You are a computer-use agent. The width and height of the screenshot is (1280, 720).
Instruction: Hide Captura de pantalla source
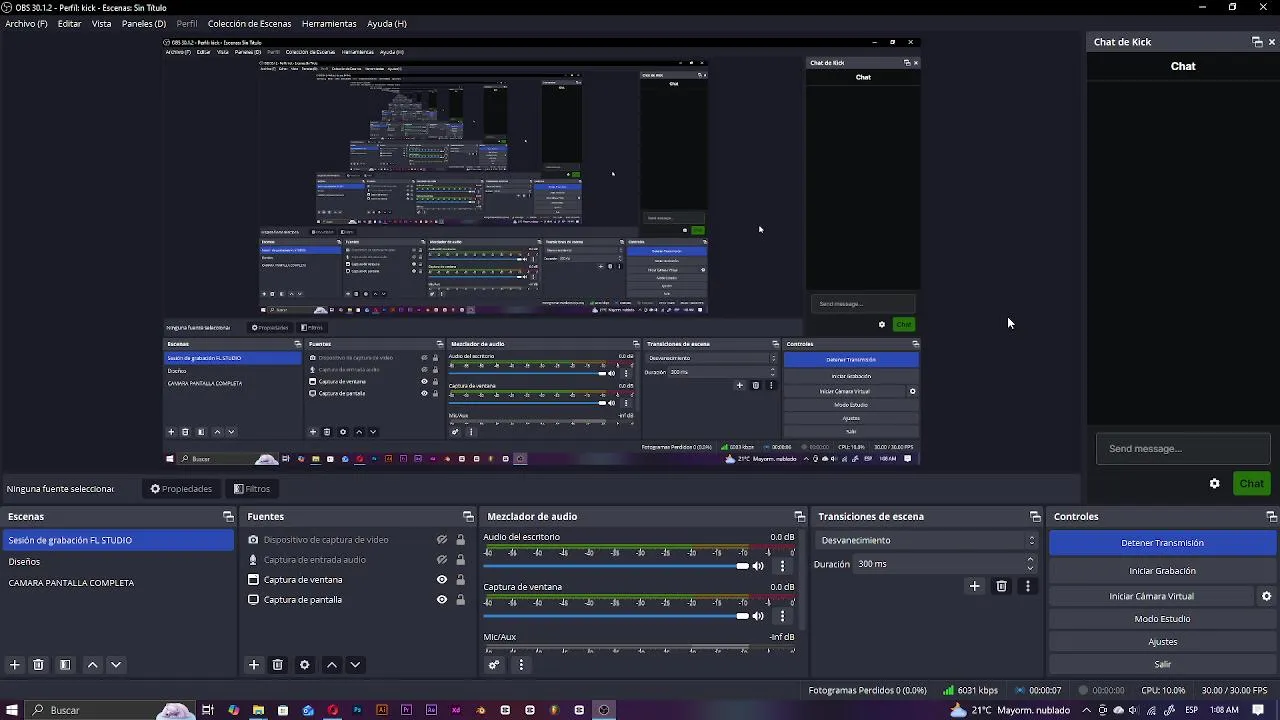click(x=441, y=600)
